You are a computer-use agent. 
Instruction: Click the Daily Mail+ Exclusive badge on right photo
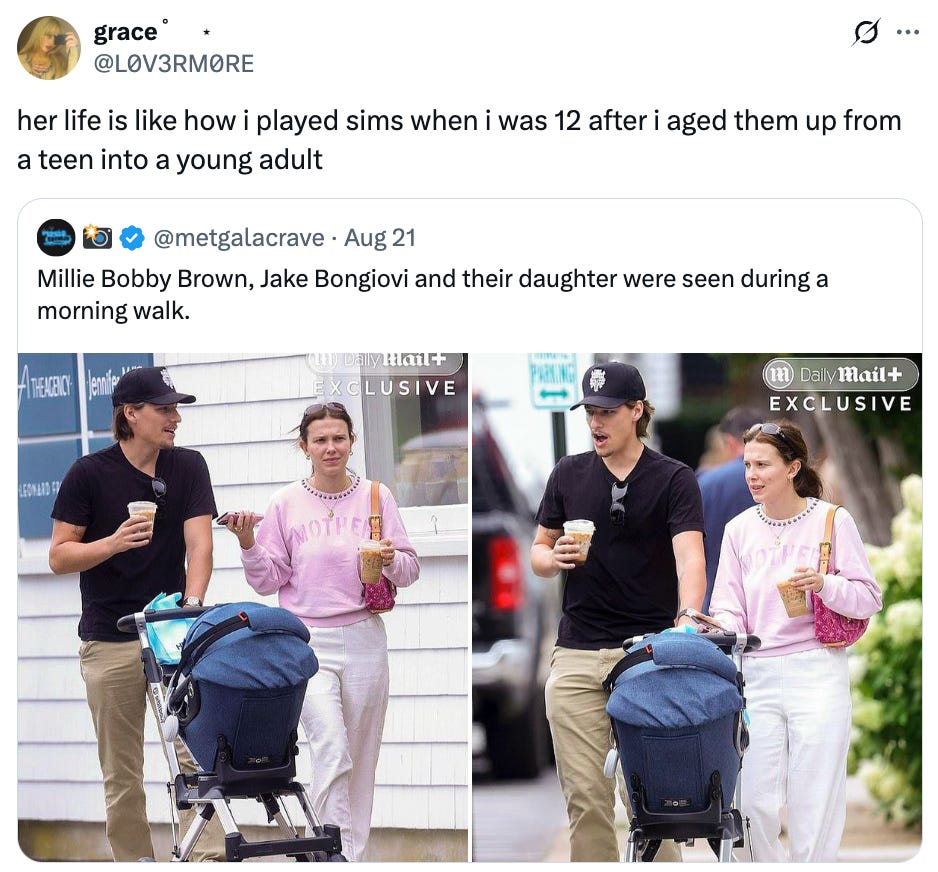pos(840,386)
